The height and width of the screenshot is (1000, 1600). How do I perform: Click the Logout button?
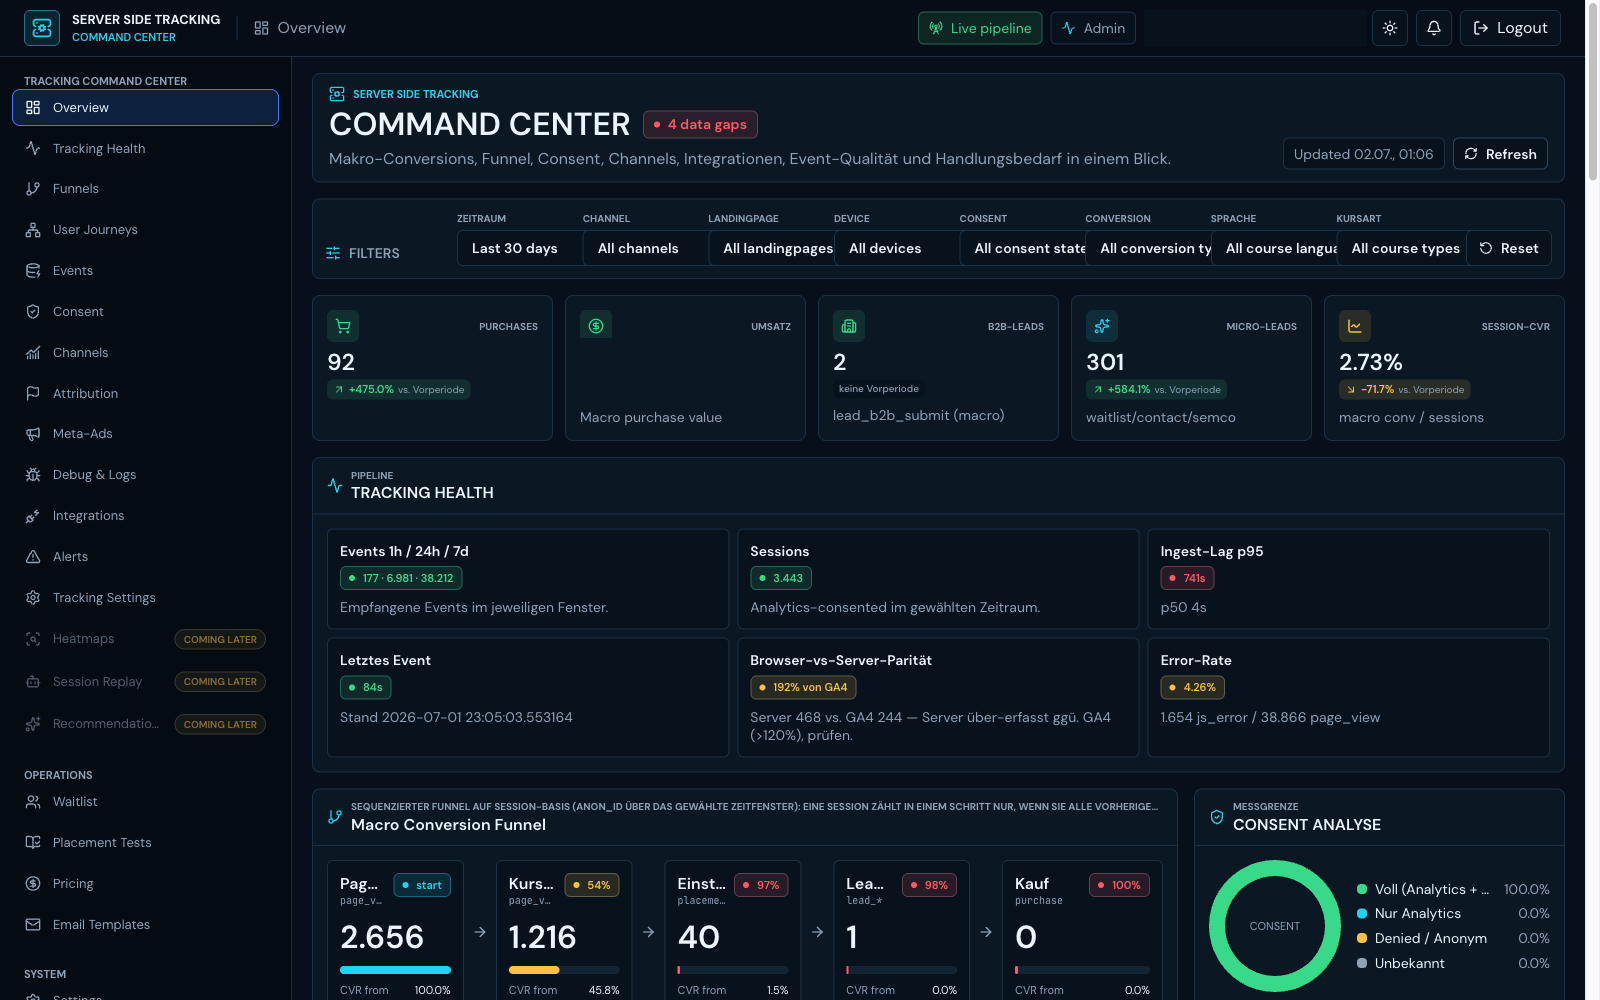1510,28
